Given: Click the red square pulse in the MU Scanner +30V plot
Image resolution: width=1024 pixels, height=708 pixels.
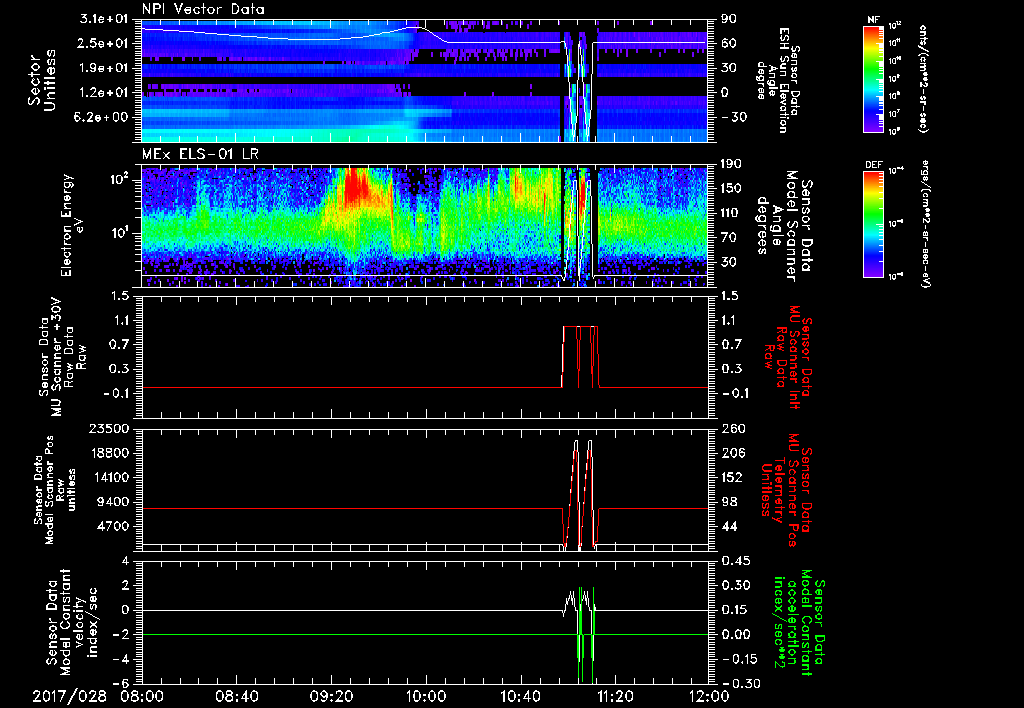Looking at the screenshot, I should tap(580, 357).
